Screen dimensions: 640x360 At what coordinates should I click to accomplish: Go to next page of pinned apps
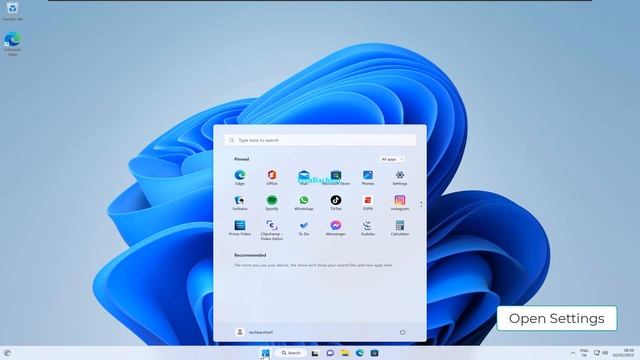click(421, 206)
